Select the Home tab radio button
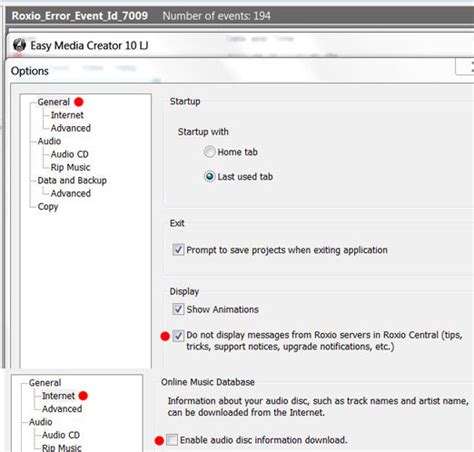The image size is (474, 452). pos(209,152)
